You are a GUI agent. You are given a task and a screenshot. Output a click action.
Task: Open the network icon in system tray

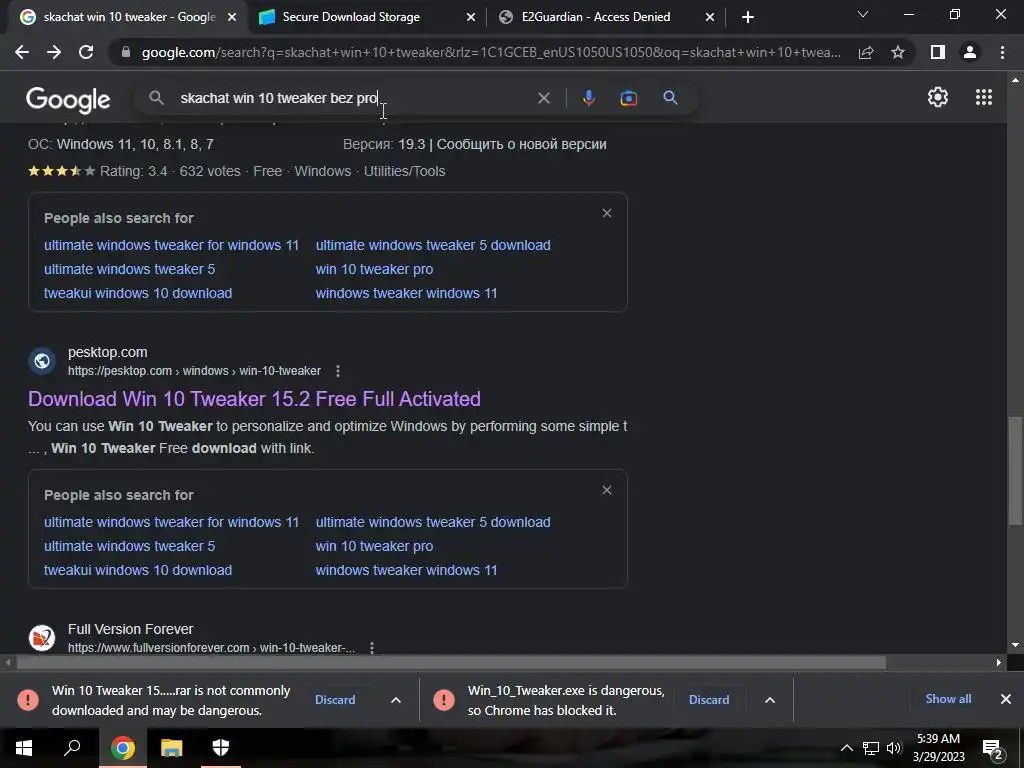tap(870, 748)
